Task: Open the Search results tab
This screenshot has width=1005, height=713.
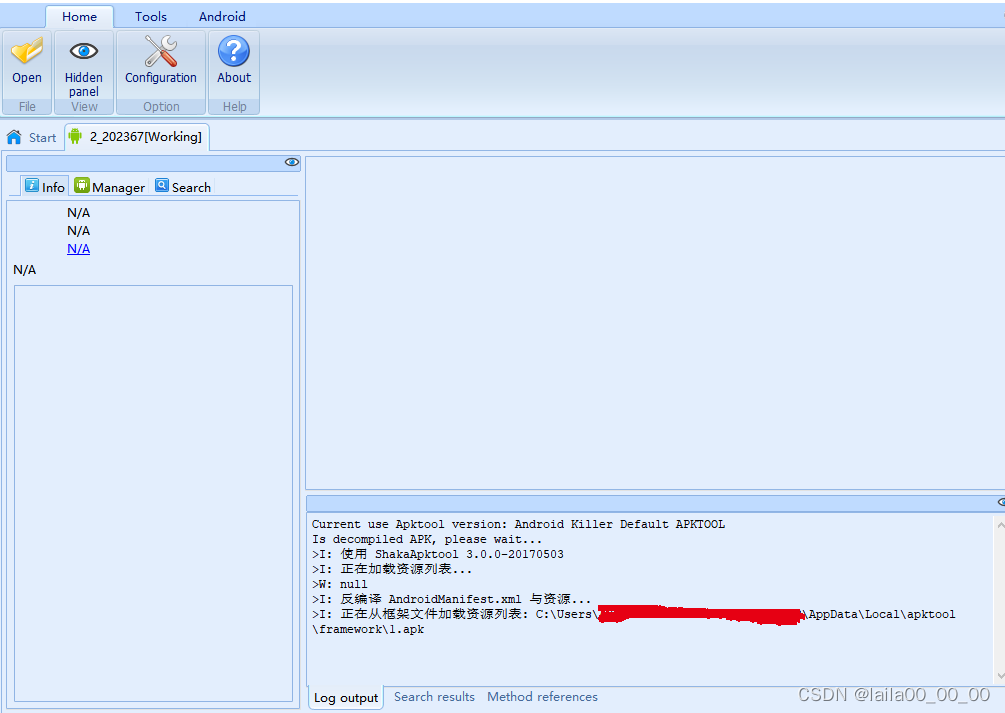Action: click(434, 697)
